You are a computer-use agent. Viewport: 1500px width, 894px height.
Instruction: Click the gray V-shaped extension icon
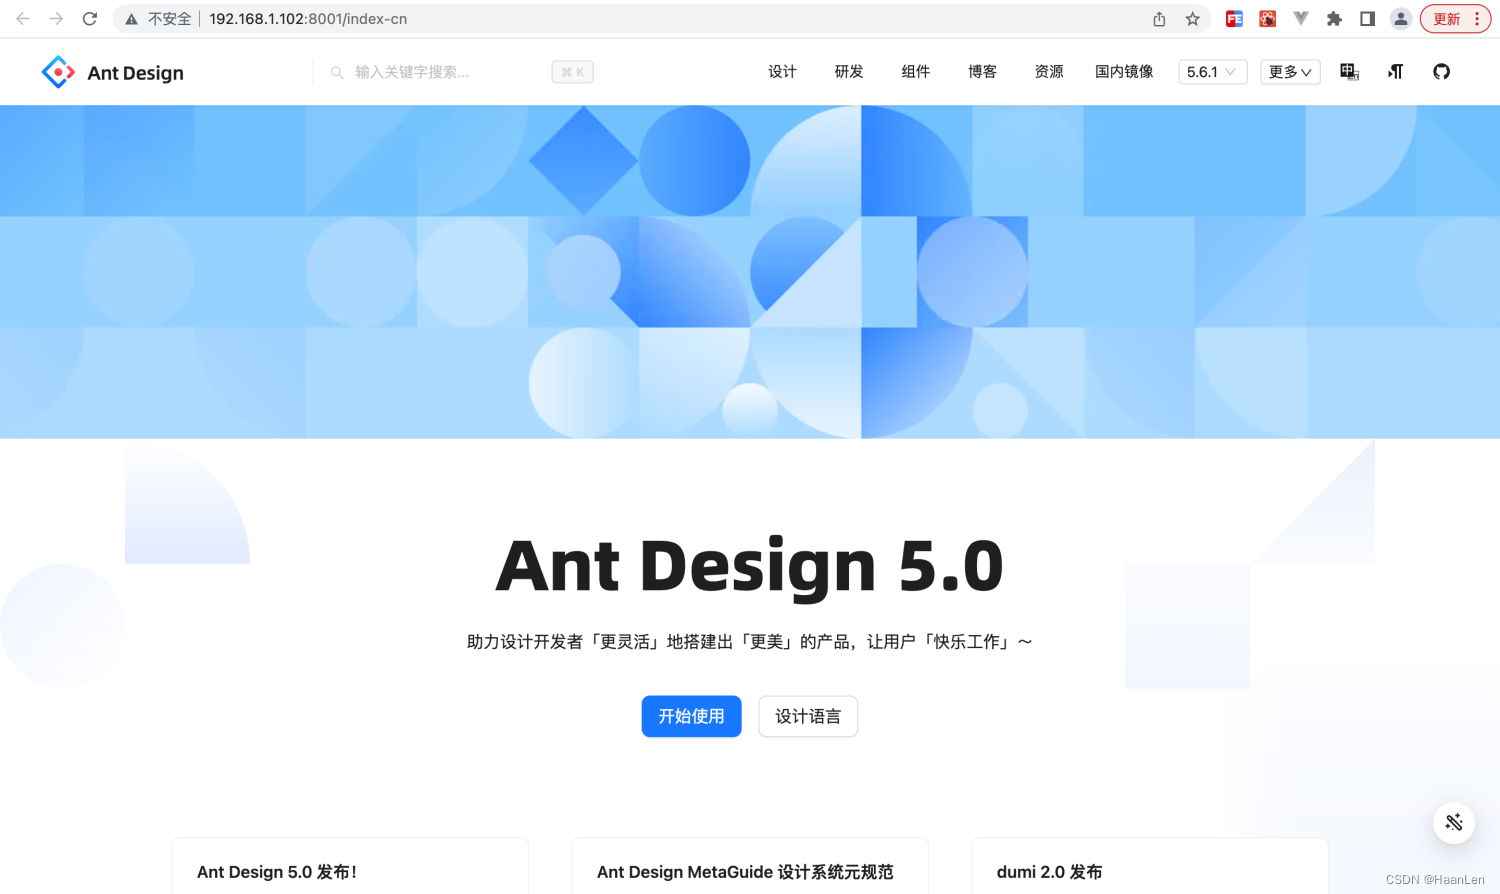[1301, 19]
